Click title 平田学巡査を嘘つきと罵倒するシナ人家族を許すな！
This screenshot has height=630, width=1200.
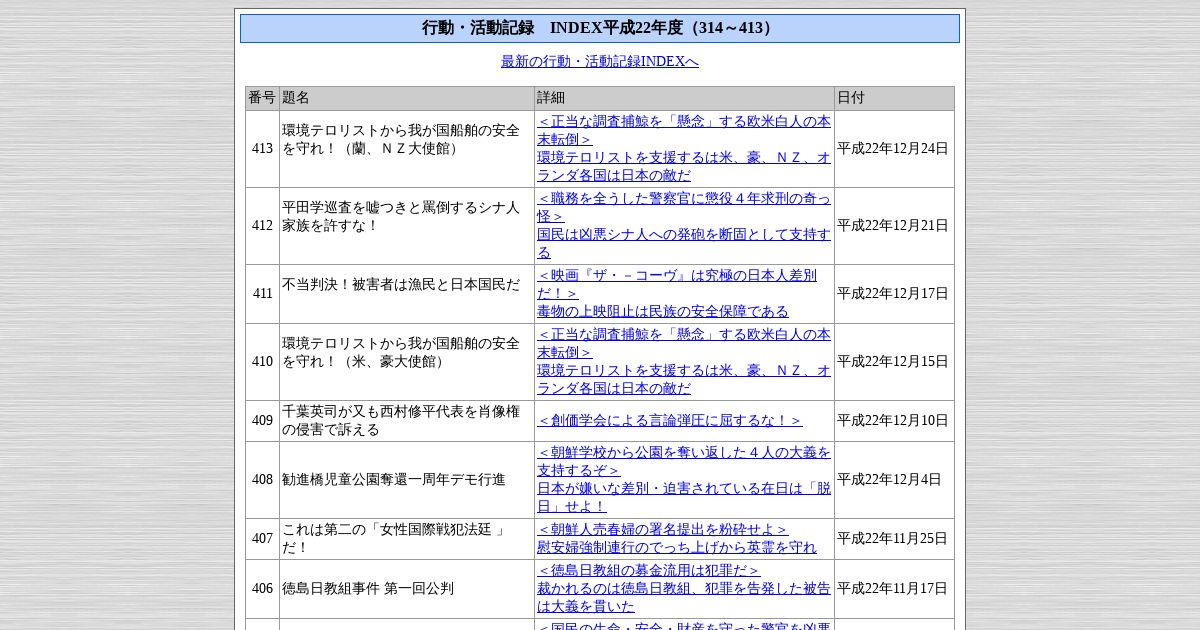pos(401,216)
